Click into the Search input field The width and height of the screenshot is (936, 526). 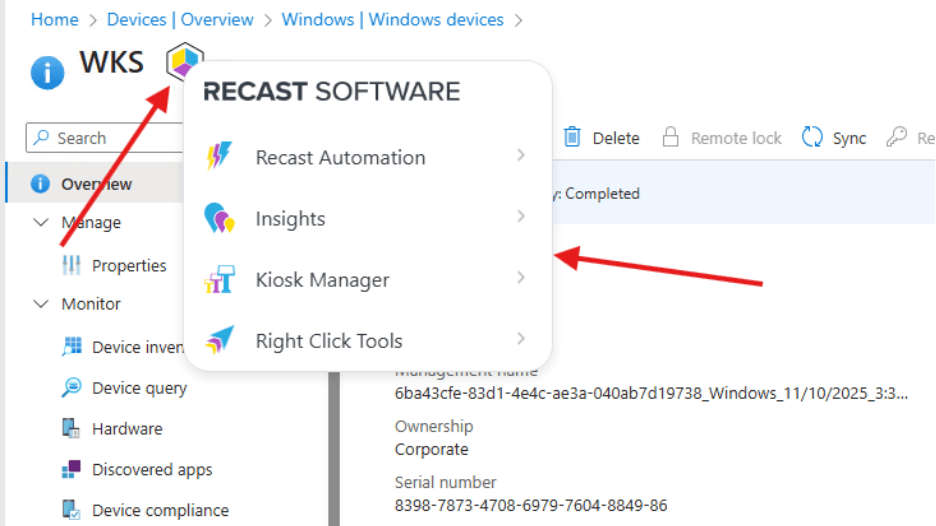[x=105, y=138]
